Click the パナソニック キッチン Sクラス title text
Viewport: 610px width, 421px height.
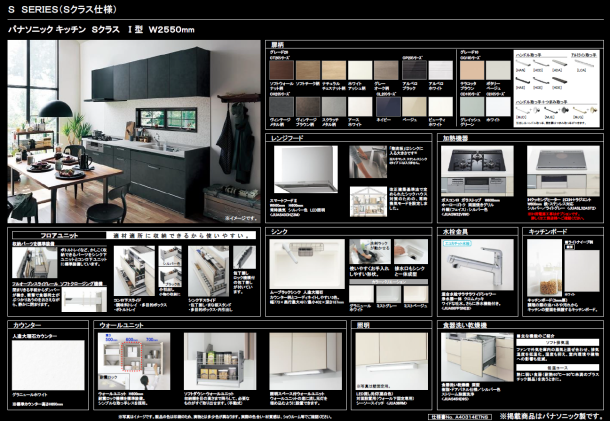(101, 30)
